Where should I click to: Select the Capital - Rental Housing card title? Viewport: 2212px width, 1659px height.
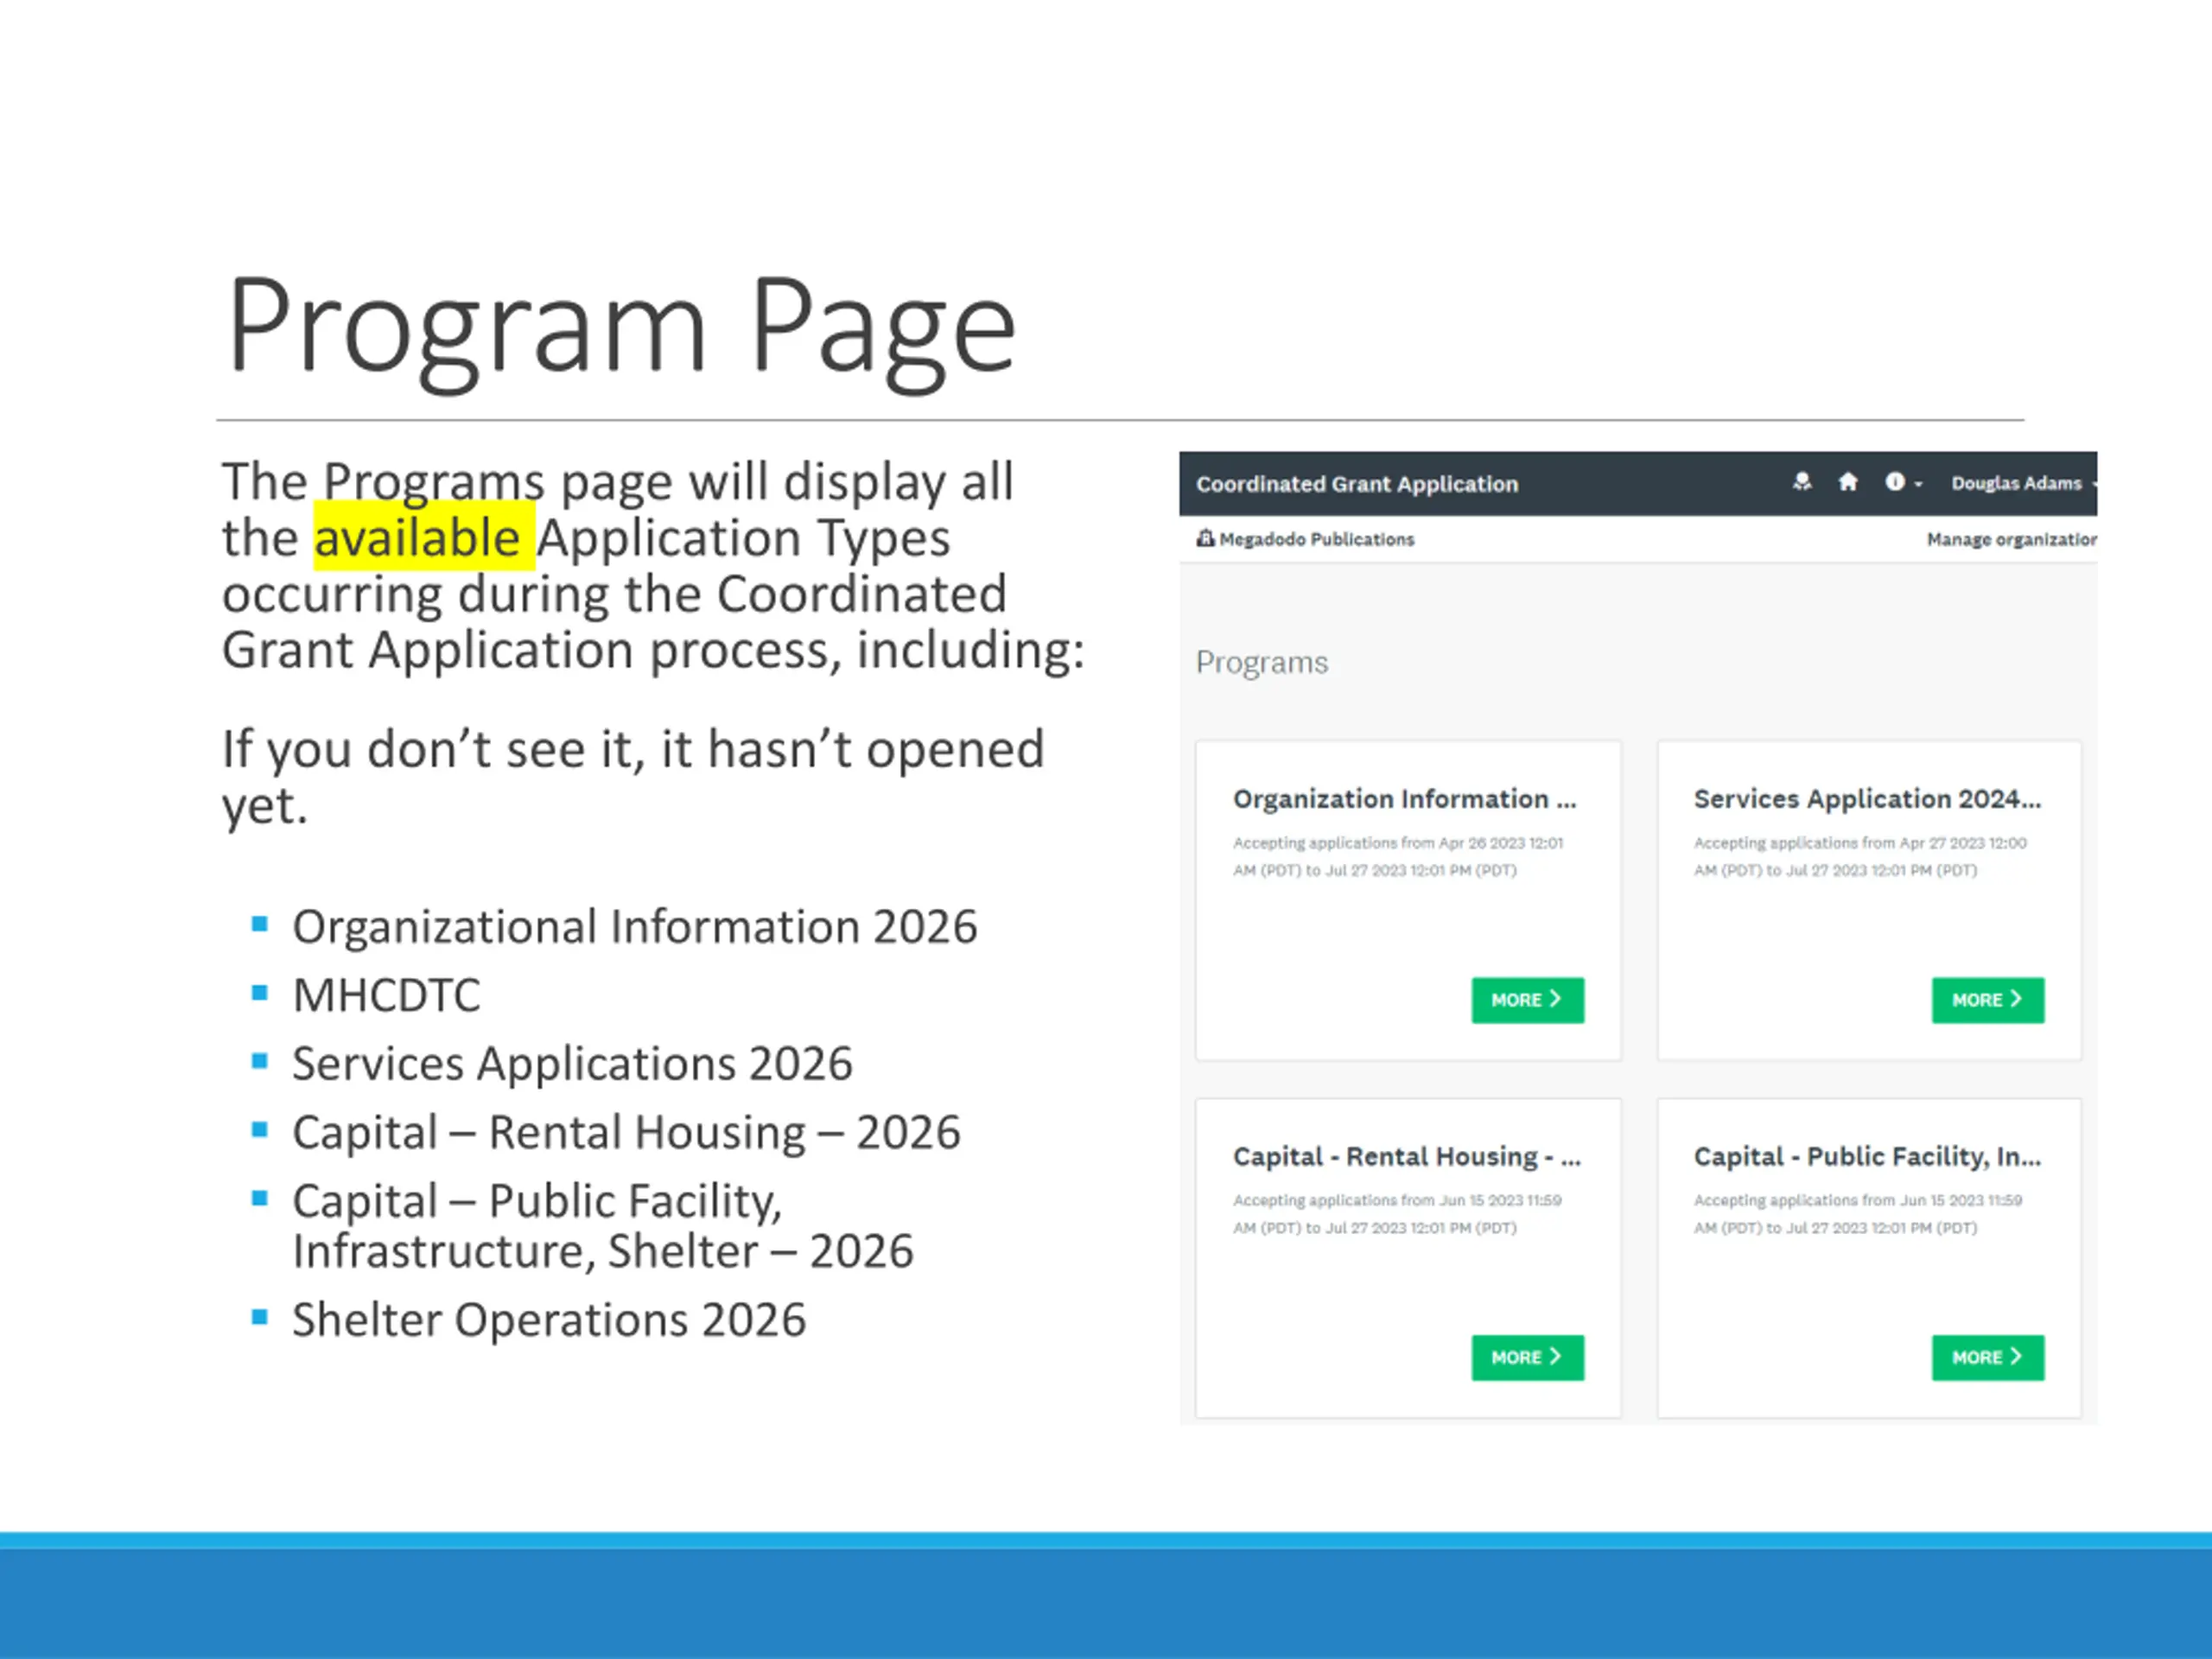[1407, 1157]
